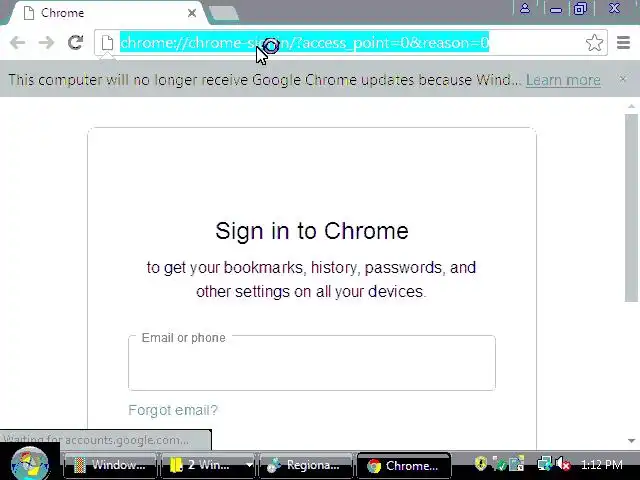
Task: Open the network connection tray icon
Action: click(x=544, y=464)
